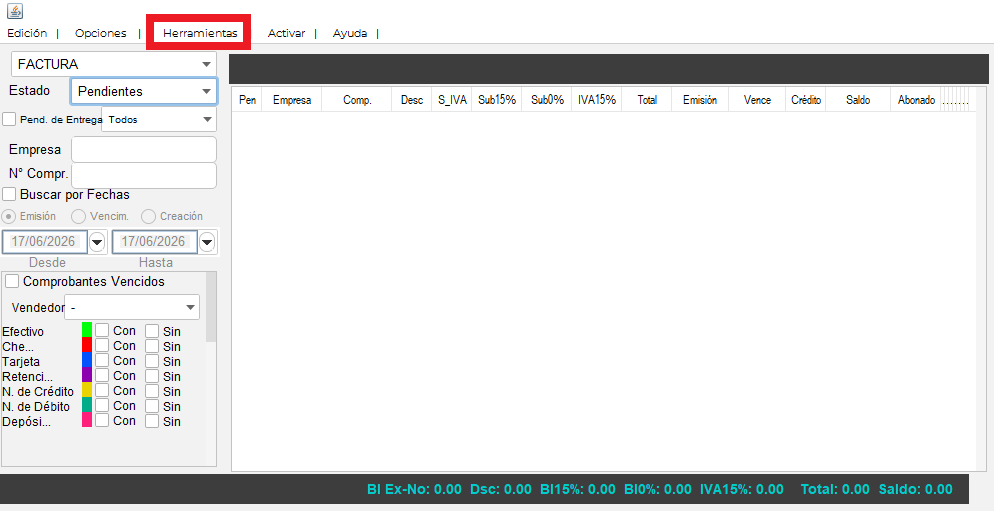
Task: Check the Tarjeta Con checkbox
Action: point(102,361)
